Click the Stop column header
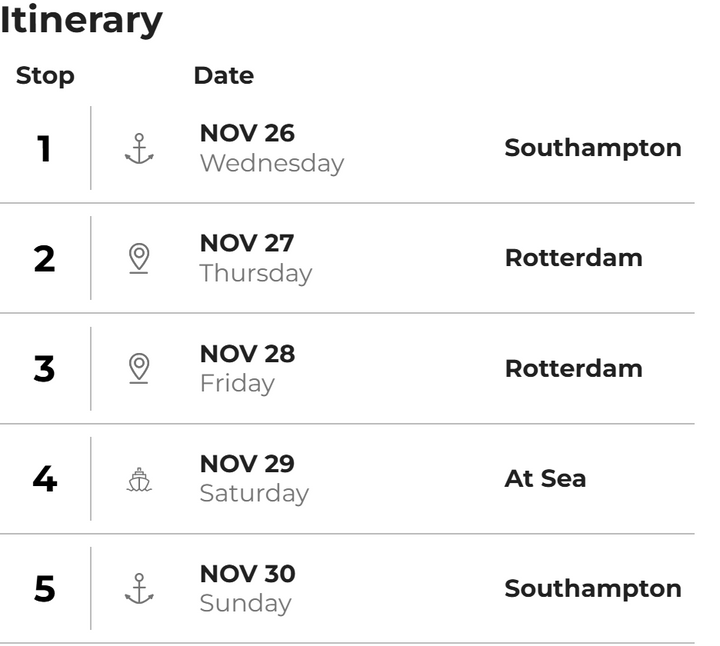 [45, 76]
